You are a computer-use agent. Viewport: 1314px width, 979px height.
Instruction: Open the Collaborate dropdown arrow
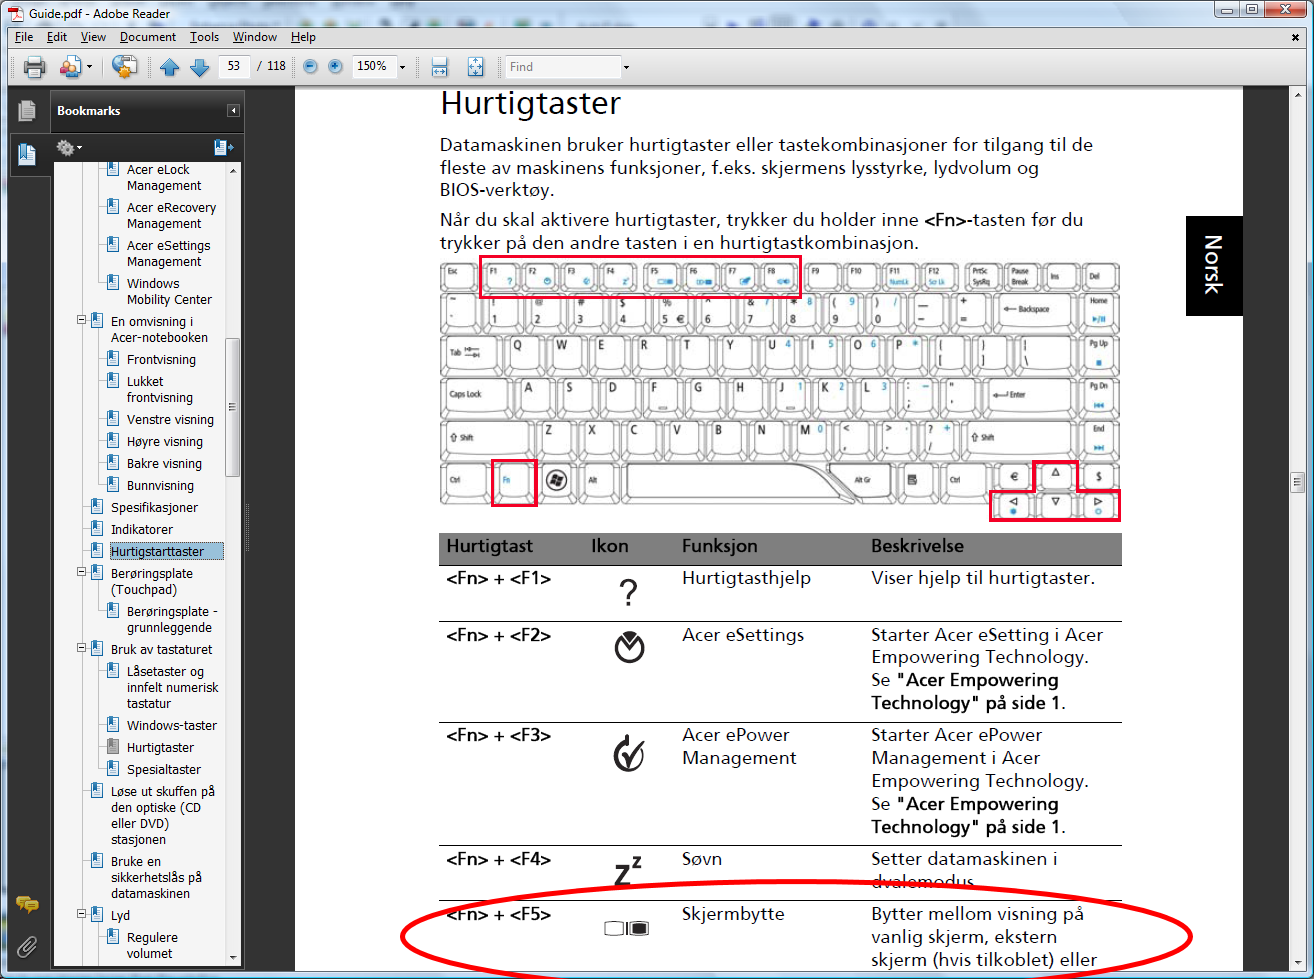pyautogui.click(x=89, y=67)
